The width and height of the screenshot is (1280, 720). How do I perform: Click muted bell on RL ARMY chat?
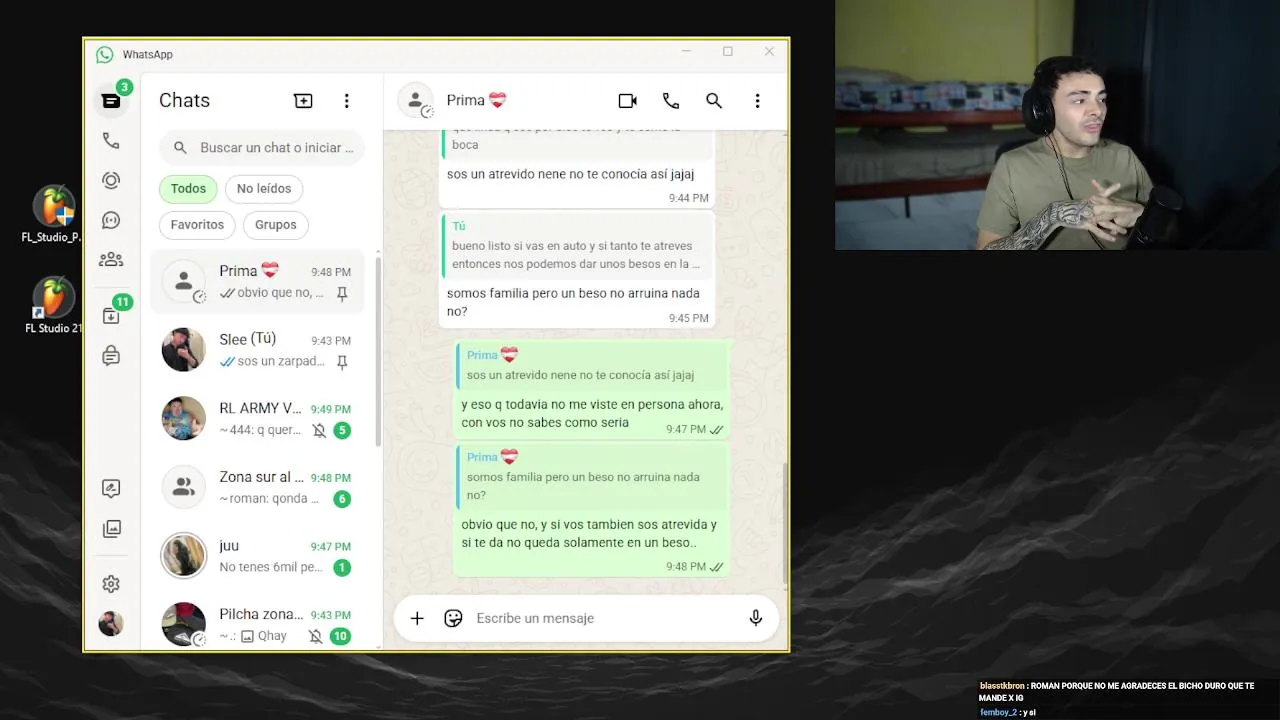(x=319, y=431)
